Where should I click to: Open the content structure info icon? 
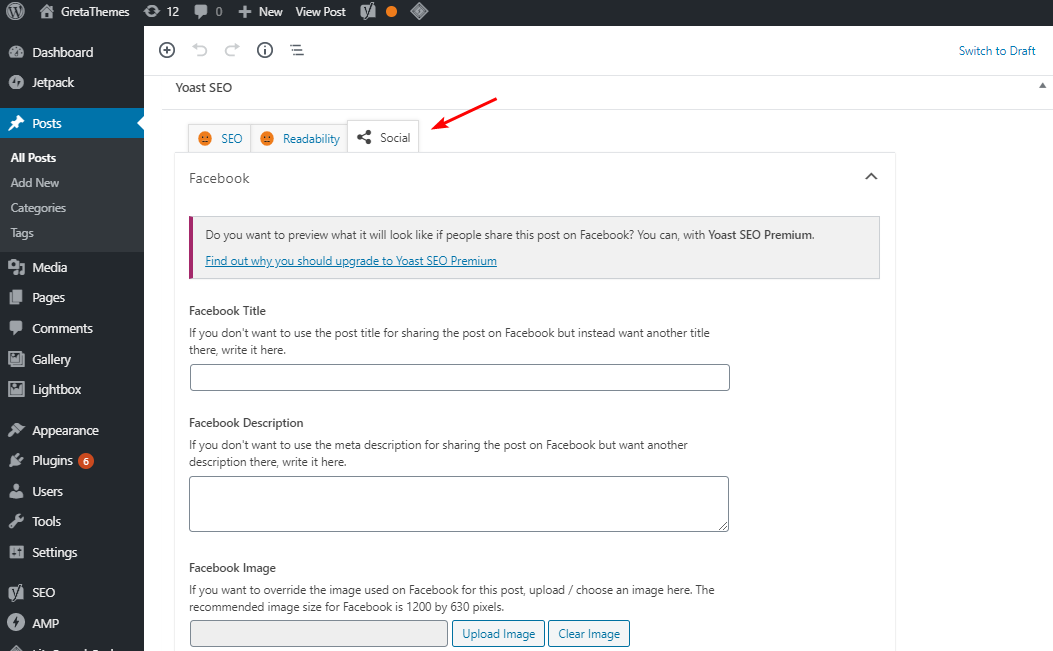[x=265, y=50]
